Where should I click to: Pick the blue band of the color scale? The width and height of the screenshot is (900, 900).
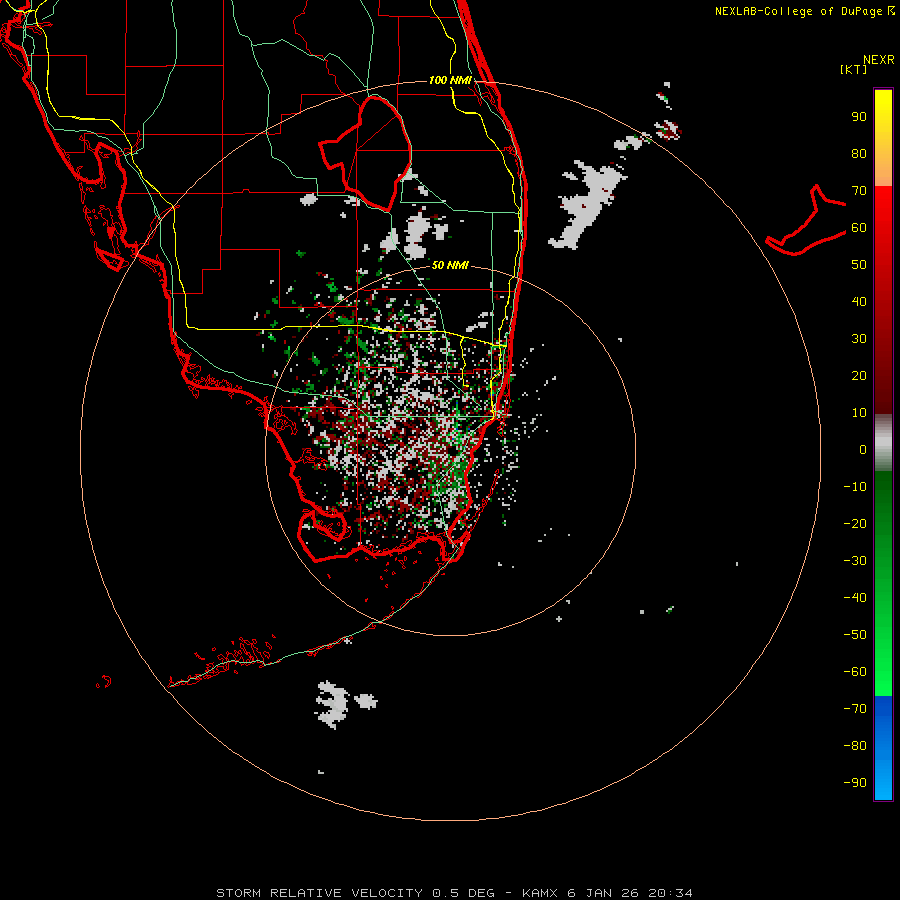coord(883,748)
